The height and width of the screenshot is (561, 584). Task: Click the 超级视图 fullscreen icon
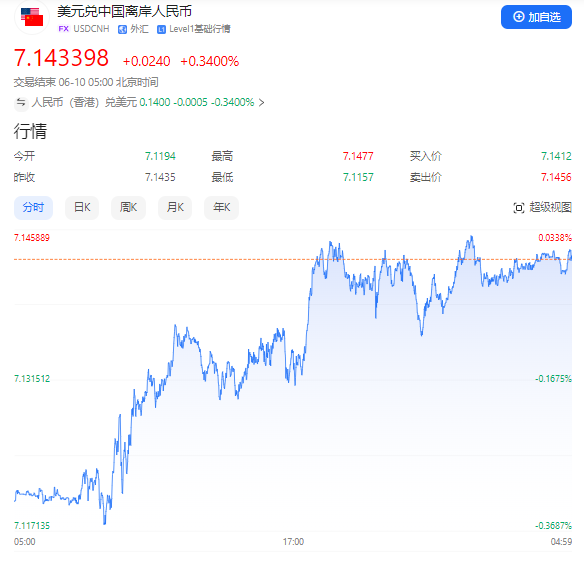click(x=518, y=207)
